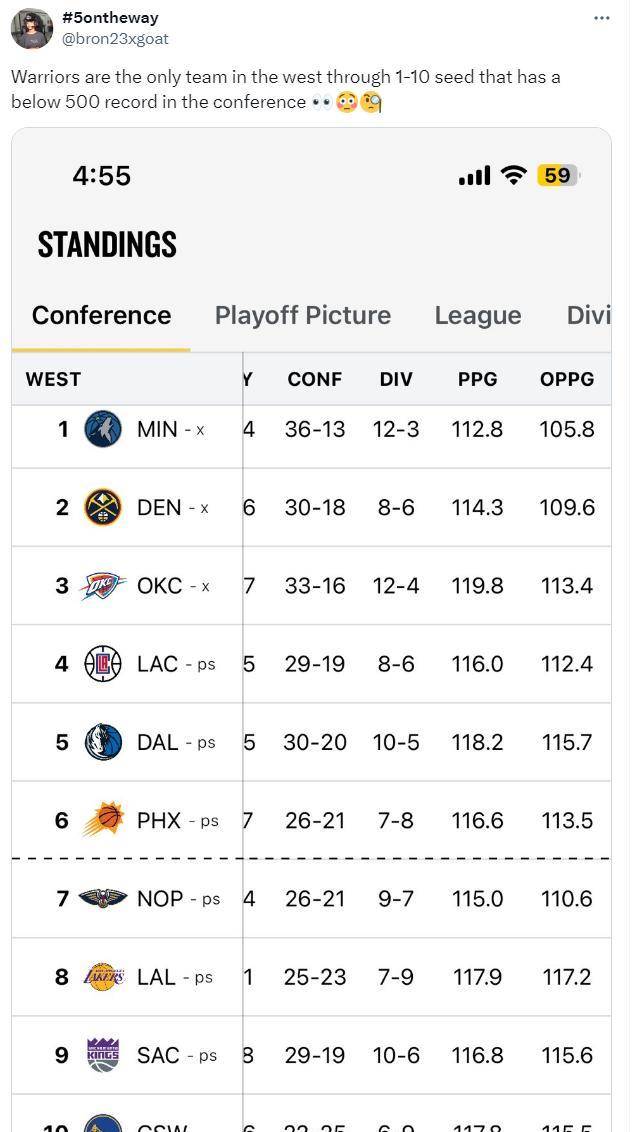Tap the Lakers logo
The height and width of the screenshot is (1132, 632).
click(x=103, y=976)
